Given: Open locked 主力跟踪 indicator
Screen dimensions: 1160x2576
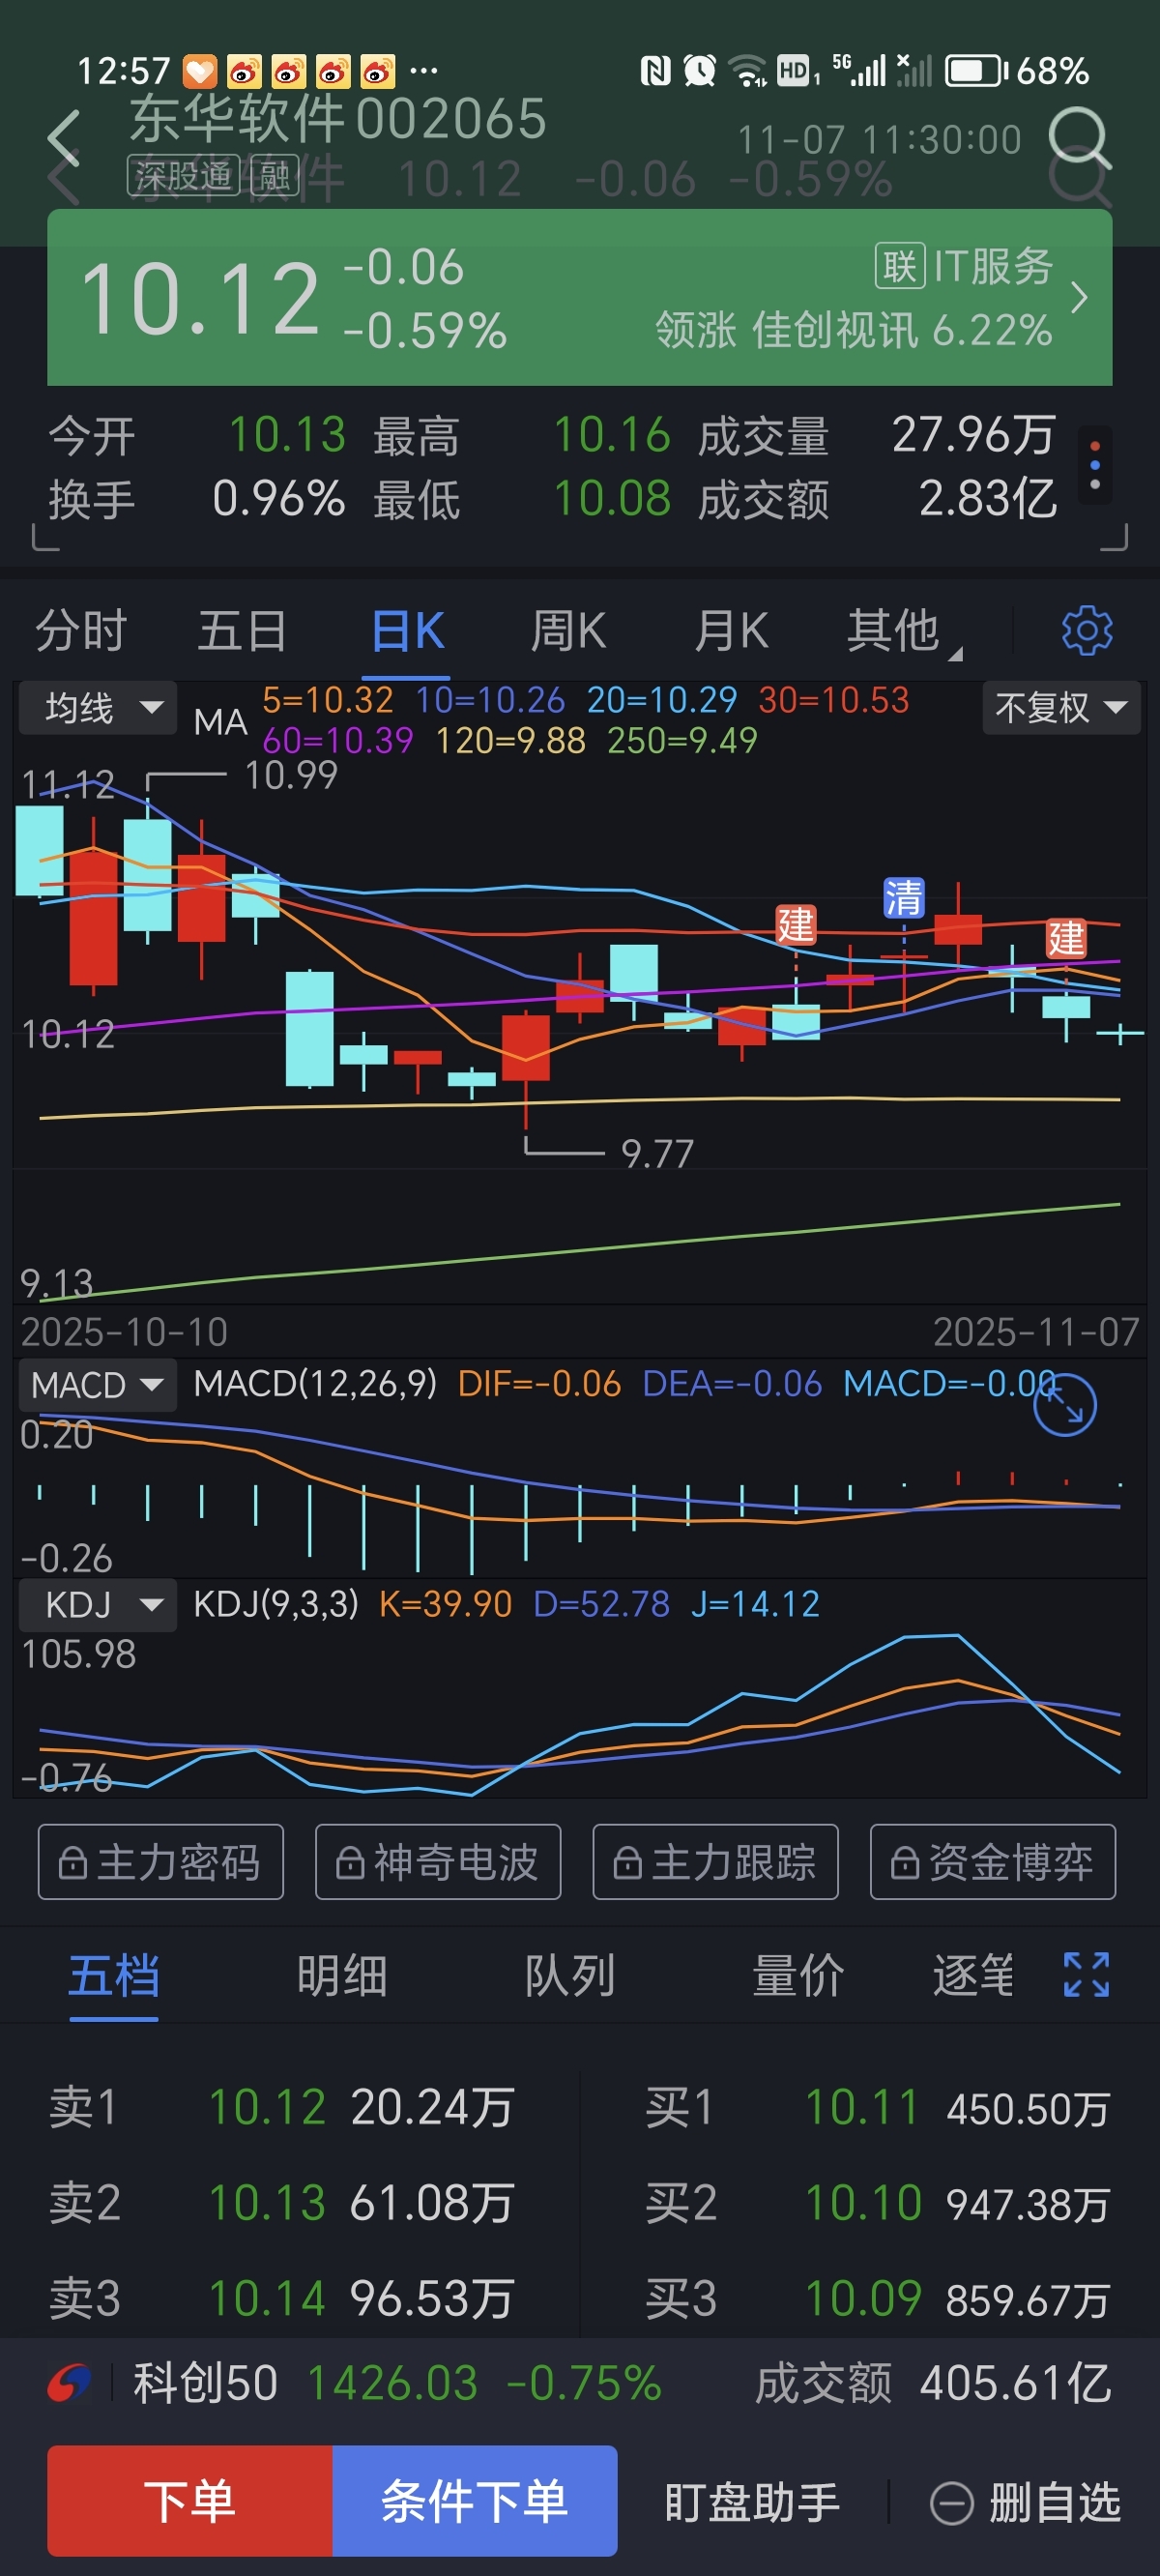Looking at the screenshot, I should (715, 1862).
